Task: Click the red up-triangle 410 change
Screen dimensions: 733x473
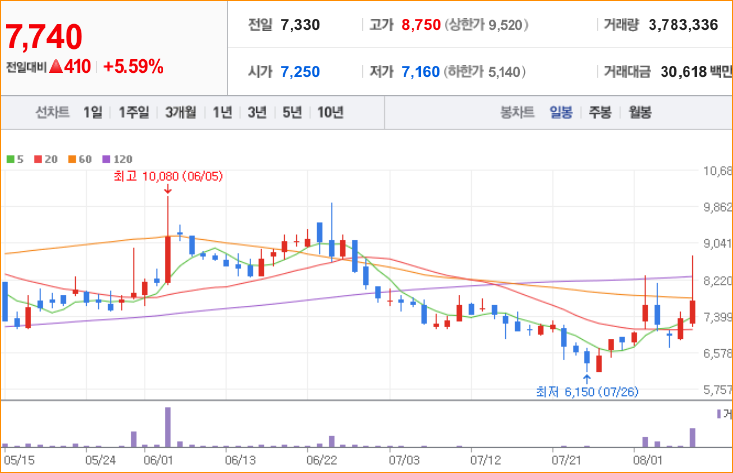Action: point(70,66)
